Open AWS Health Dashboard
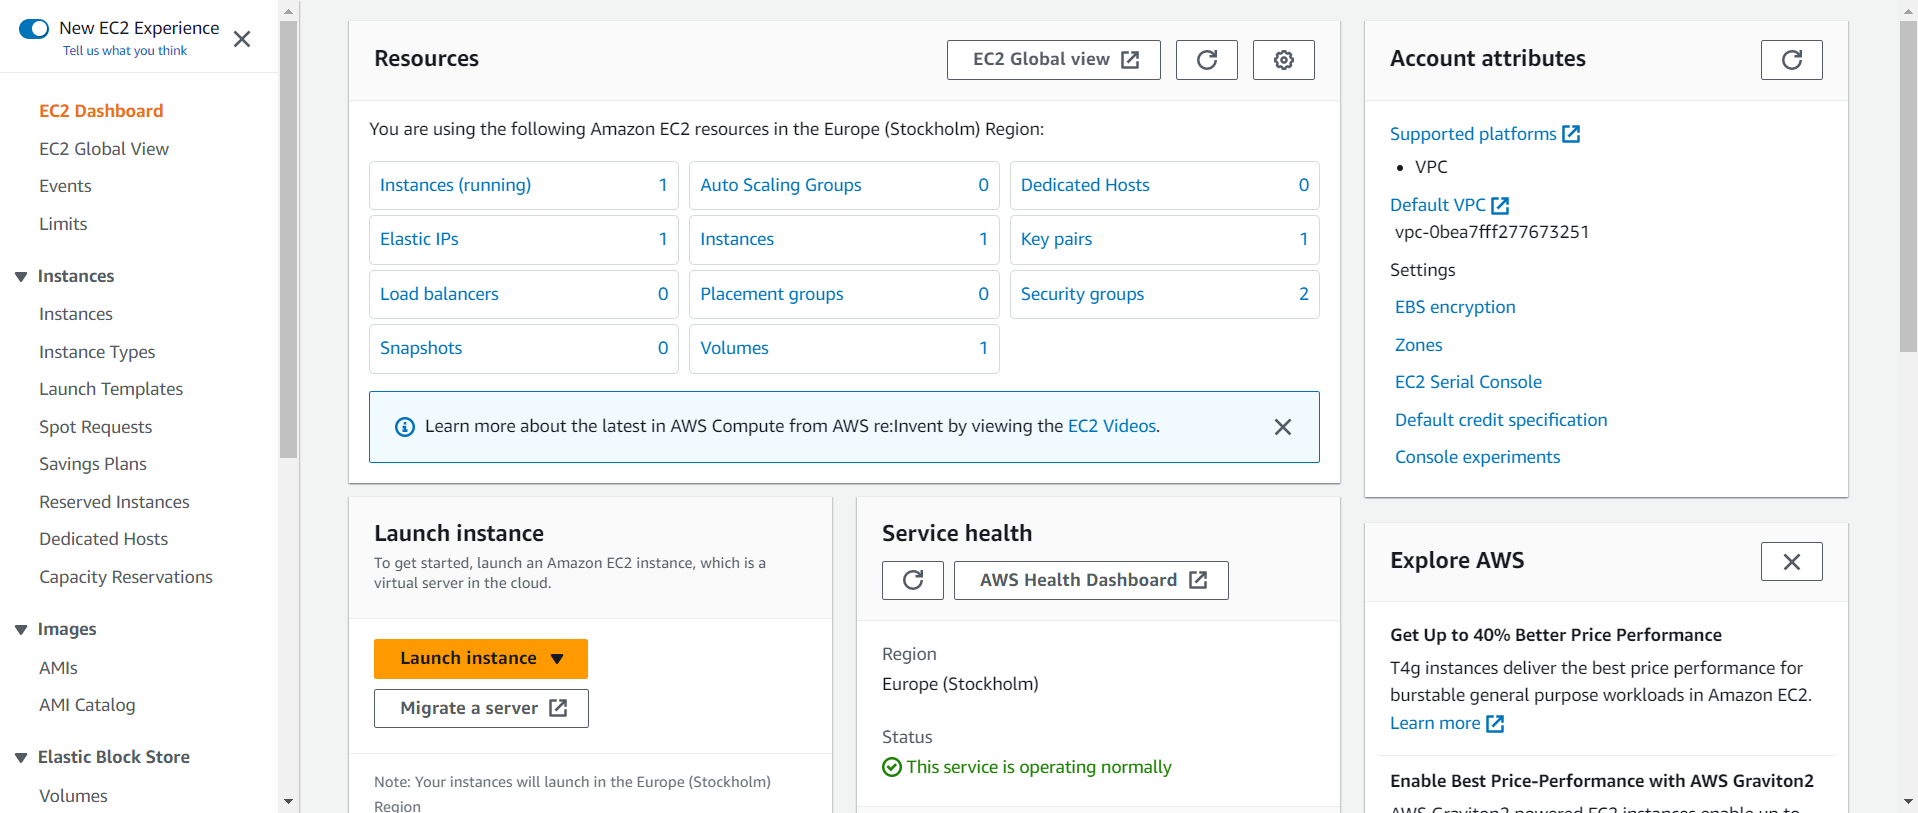This screenshot has height=813, width=1918. [x=1091, y=580]
